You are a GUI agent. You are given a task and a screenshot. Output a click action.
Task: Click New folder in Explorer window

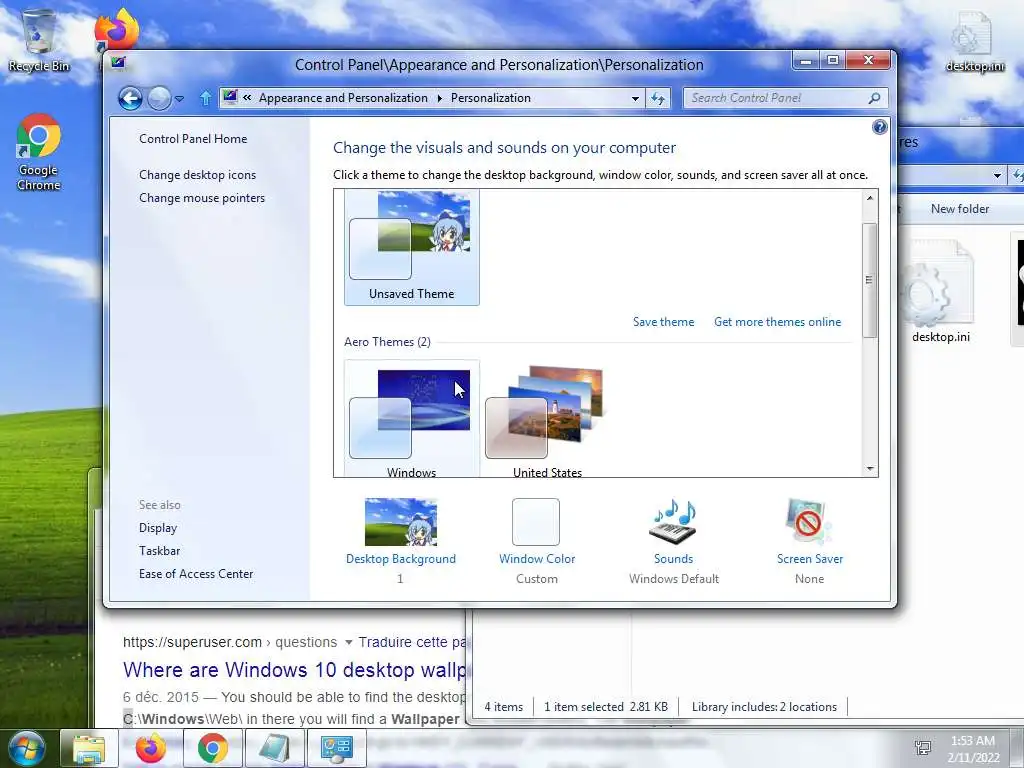click(x=959, y=209)
